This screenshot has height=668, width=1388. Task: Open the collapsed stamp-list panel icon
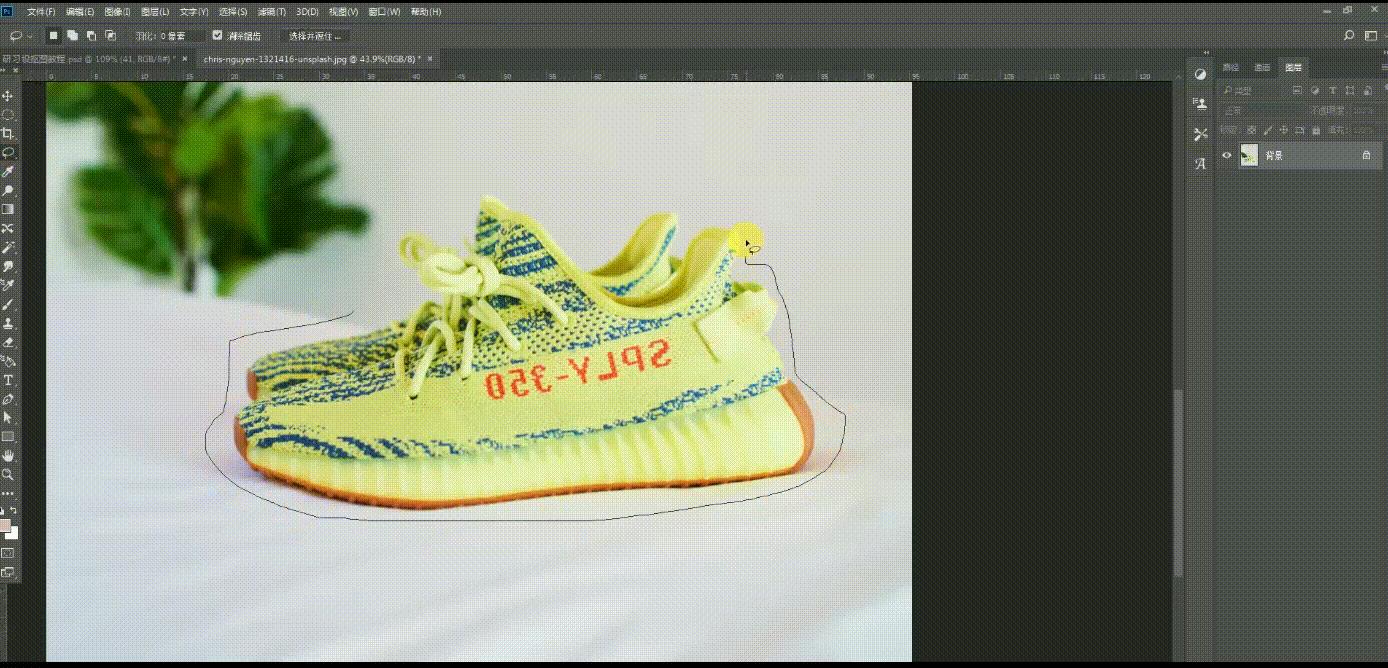pos(1200,104)
